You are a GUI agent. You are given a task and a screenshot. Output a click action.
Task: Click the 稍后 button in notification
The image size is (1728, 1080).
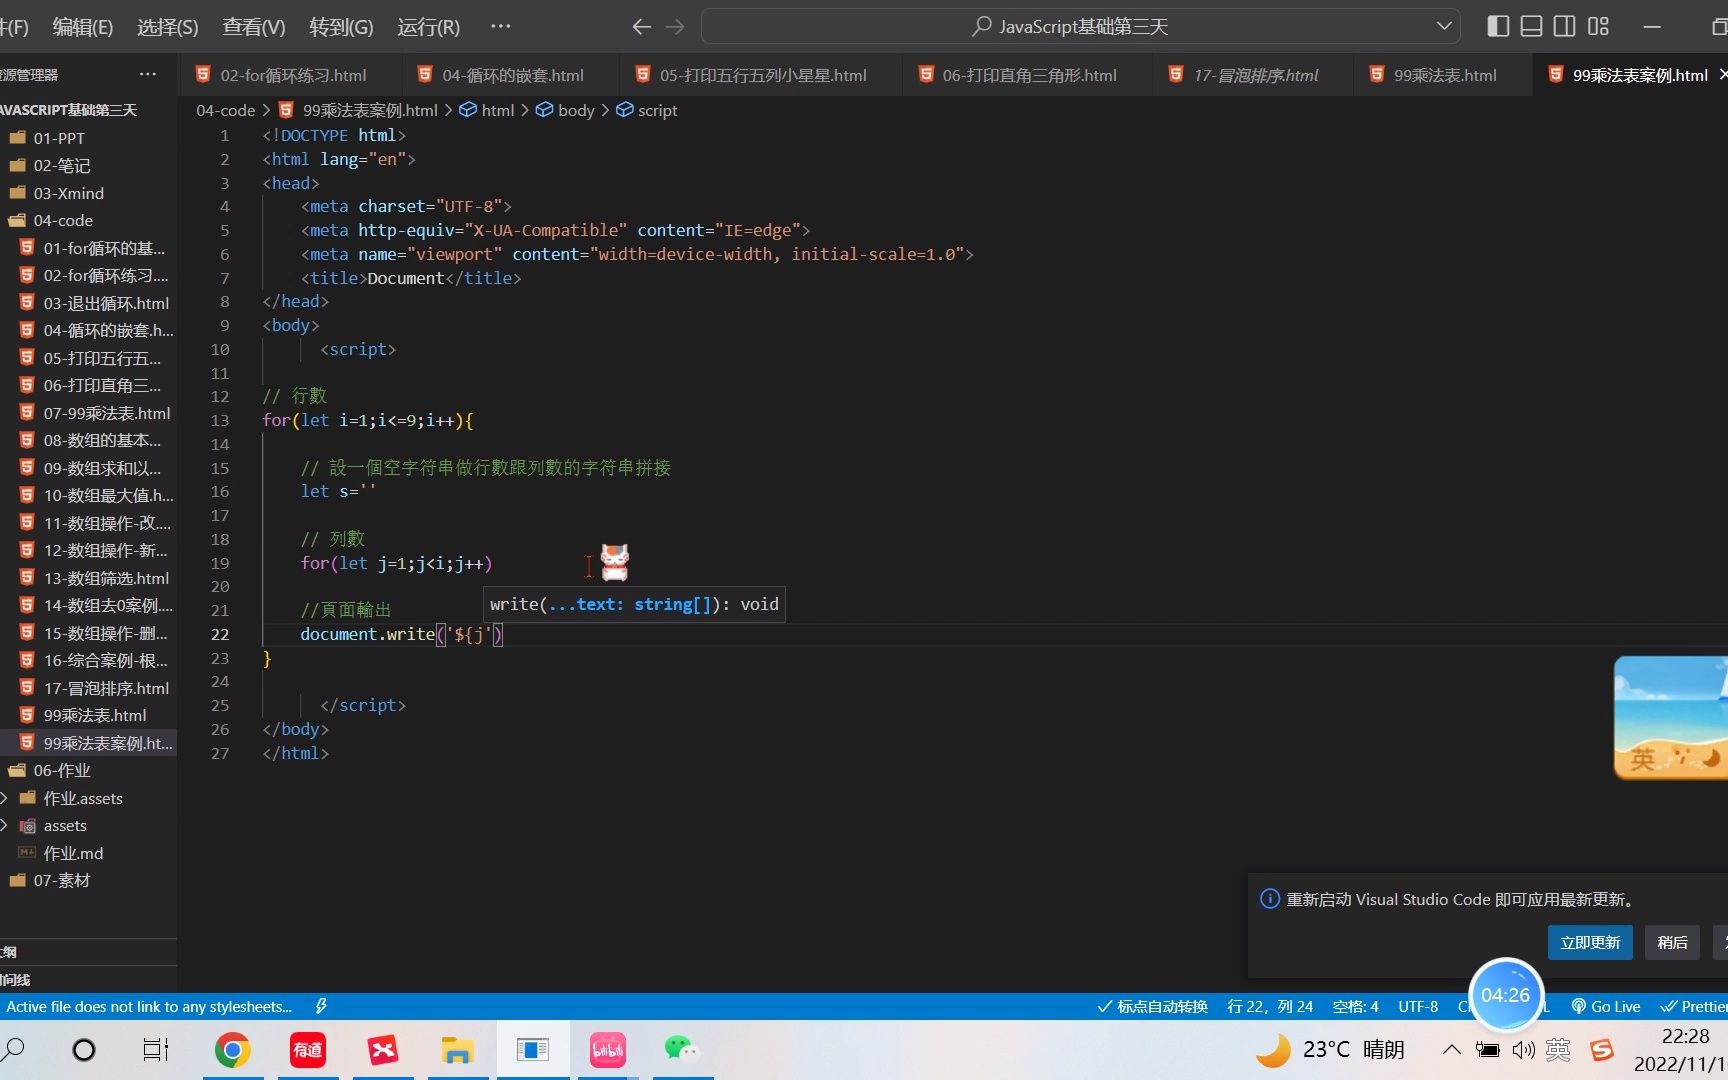[1672, 942]
